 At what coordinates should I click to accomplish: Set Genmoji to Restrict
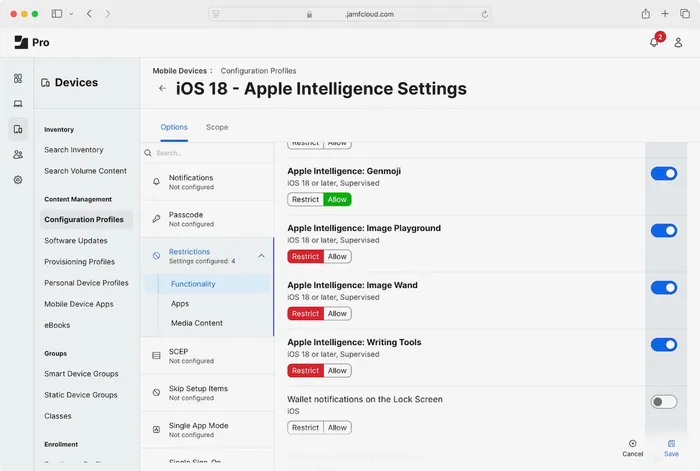[305, 200]
